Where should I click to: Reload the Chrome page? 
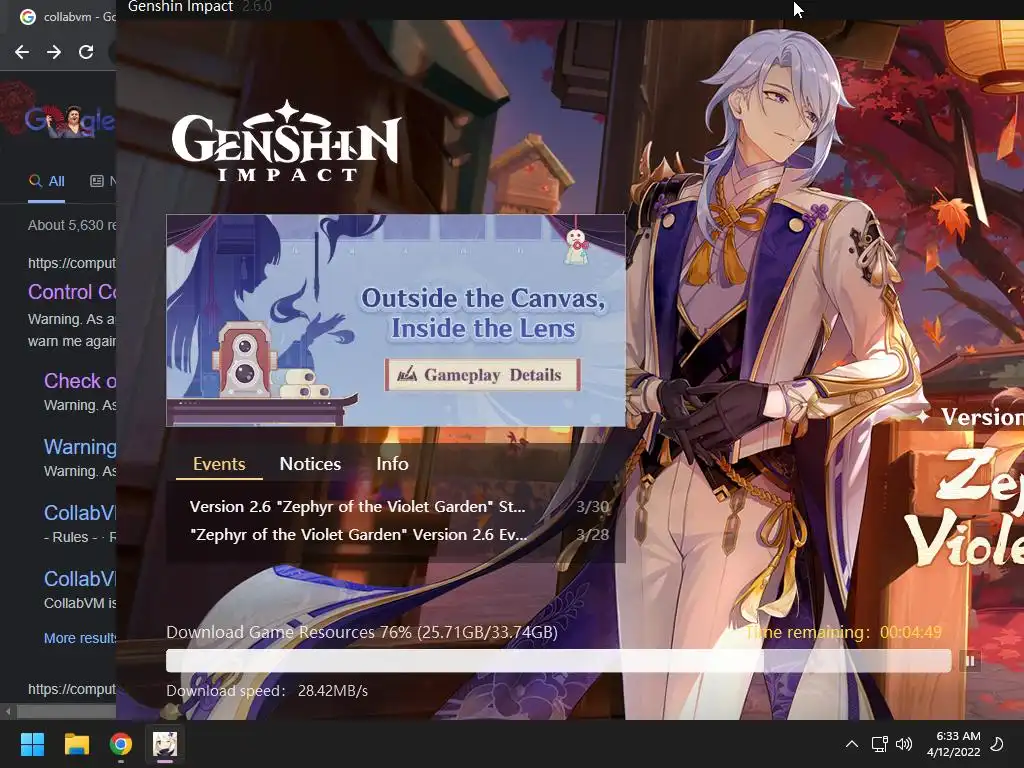pyautogui.click(x=86, y=52)
